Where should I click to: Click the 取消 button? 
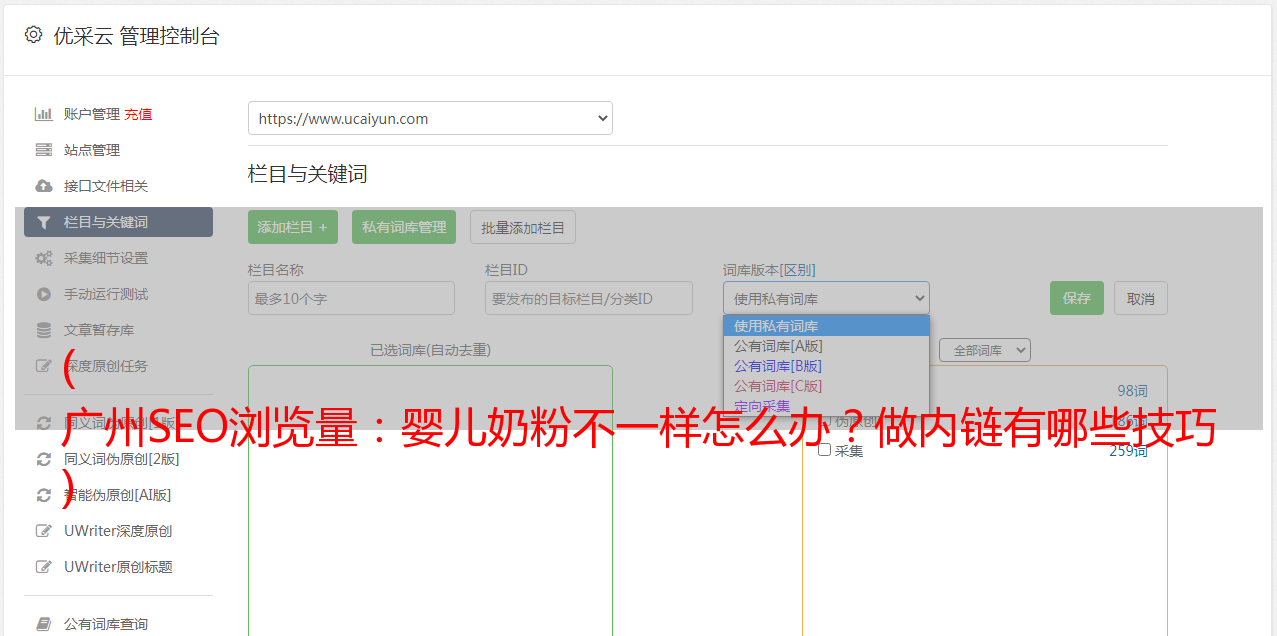[1141, 298]
